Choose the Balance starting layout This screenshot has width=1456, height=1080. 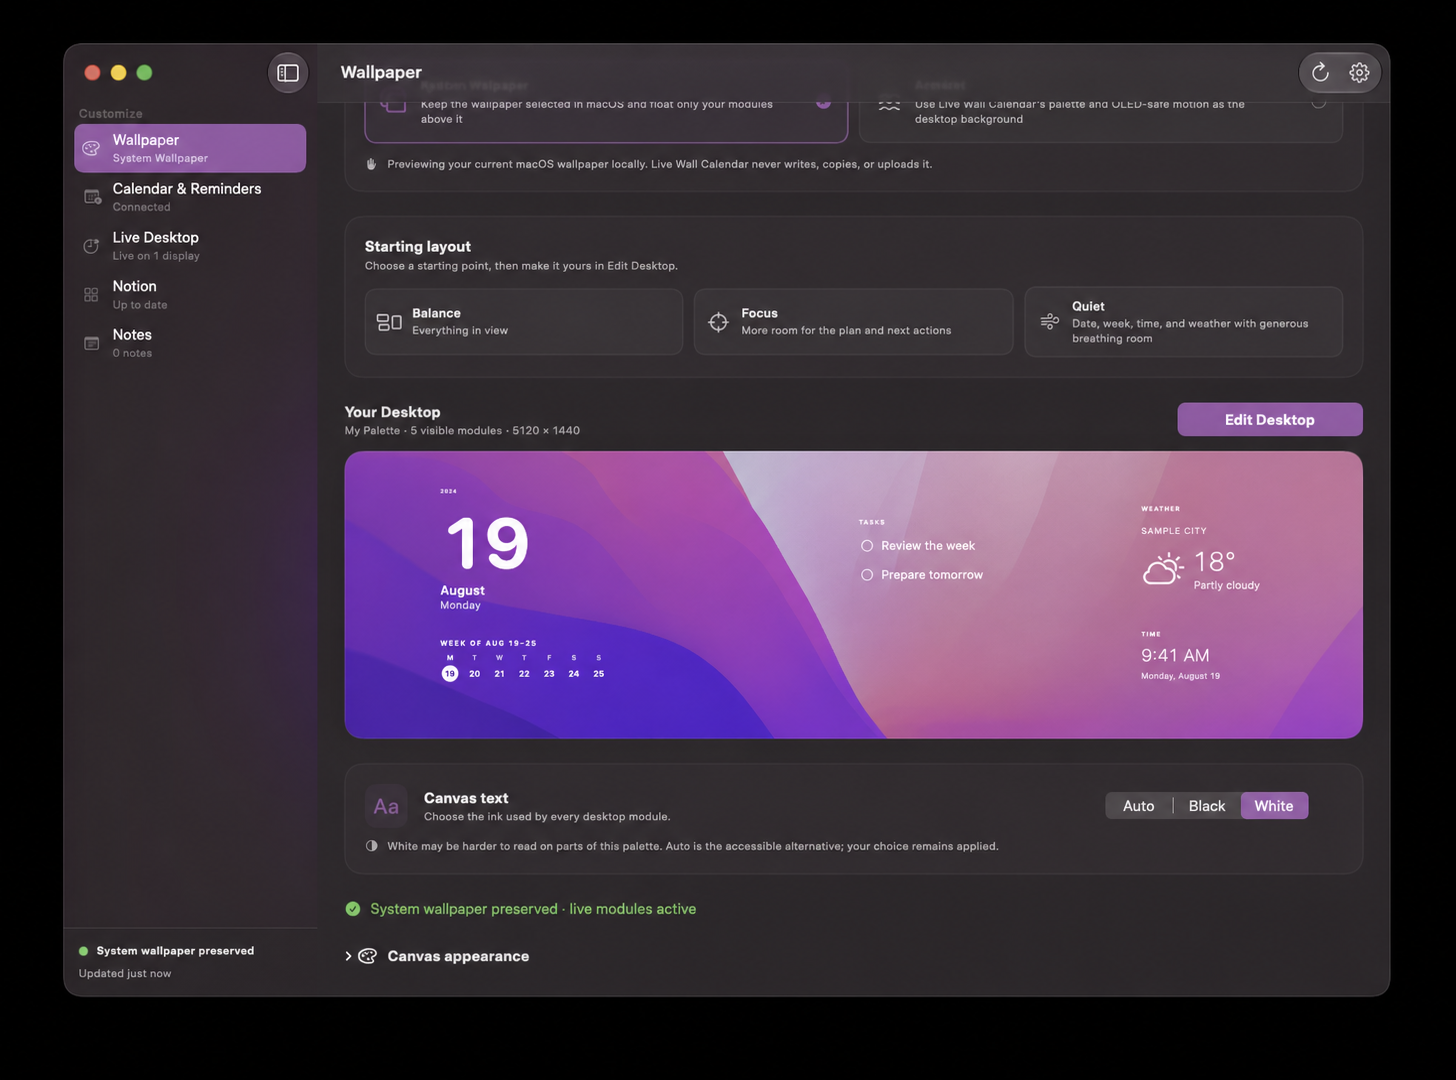pos(524,322)
